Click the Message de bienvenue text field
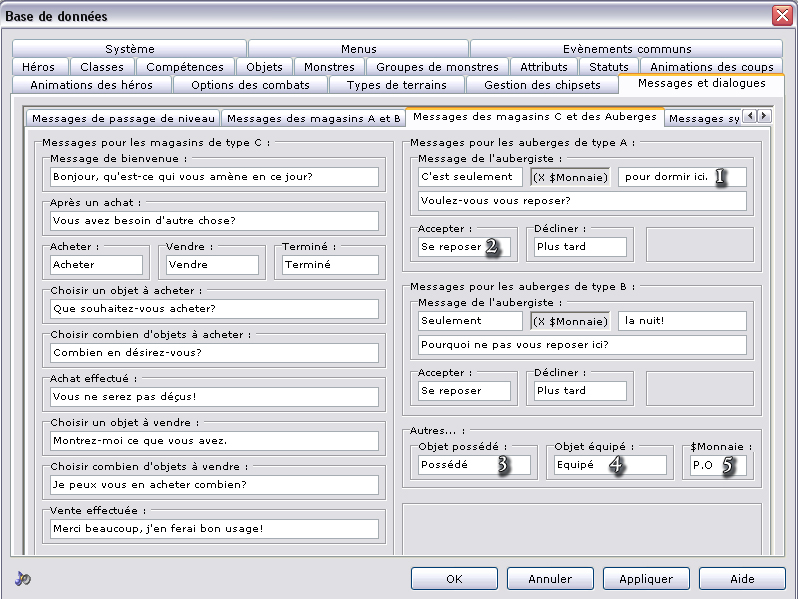The width and height of the screenshot is (798, 599). [x=213, y=177]
